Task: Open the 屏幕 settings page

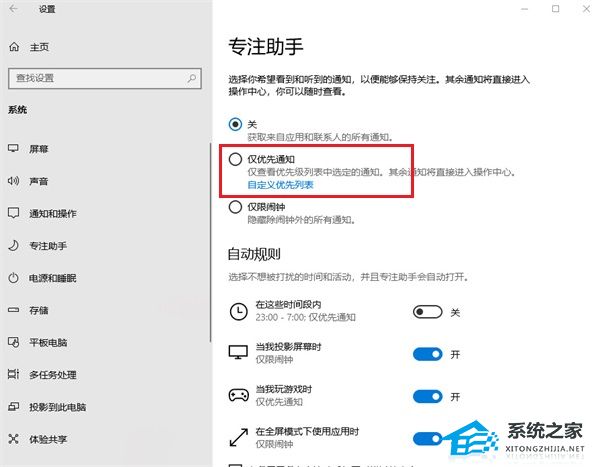Action: 39,149
